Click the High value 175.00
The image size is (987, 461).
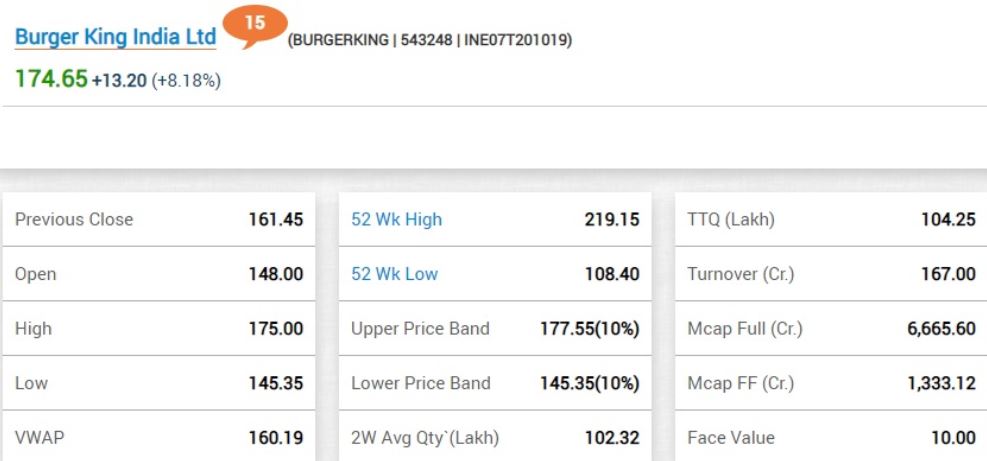[276, 328]
